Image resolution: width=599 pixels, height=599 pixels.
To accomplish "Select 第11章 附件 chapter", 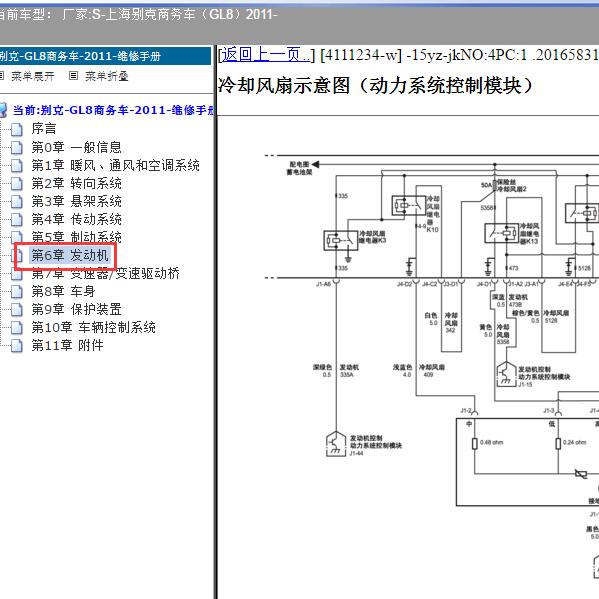I will click(67, 345).
